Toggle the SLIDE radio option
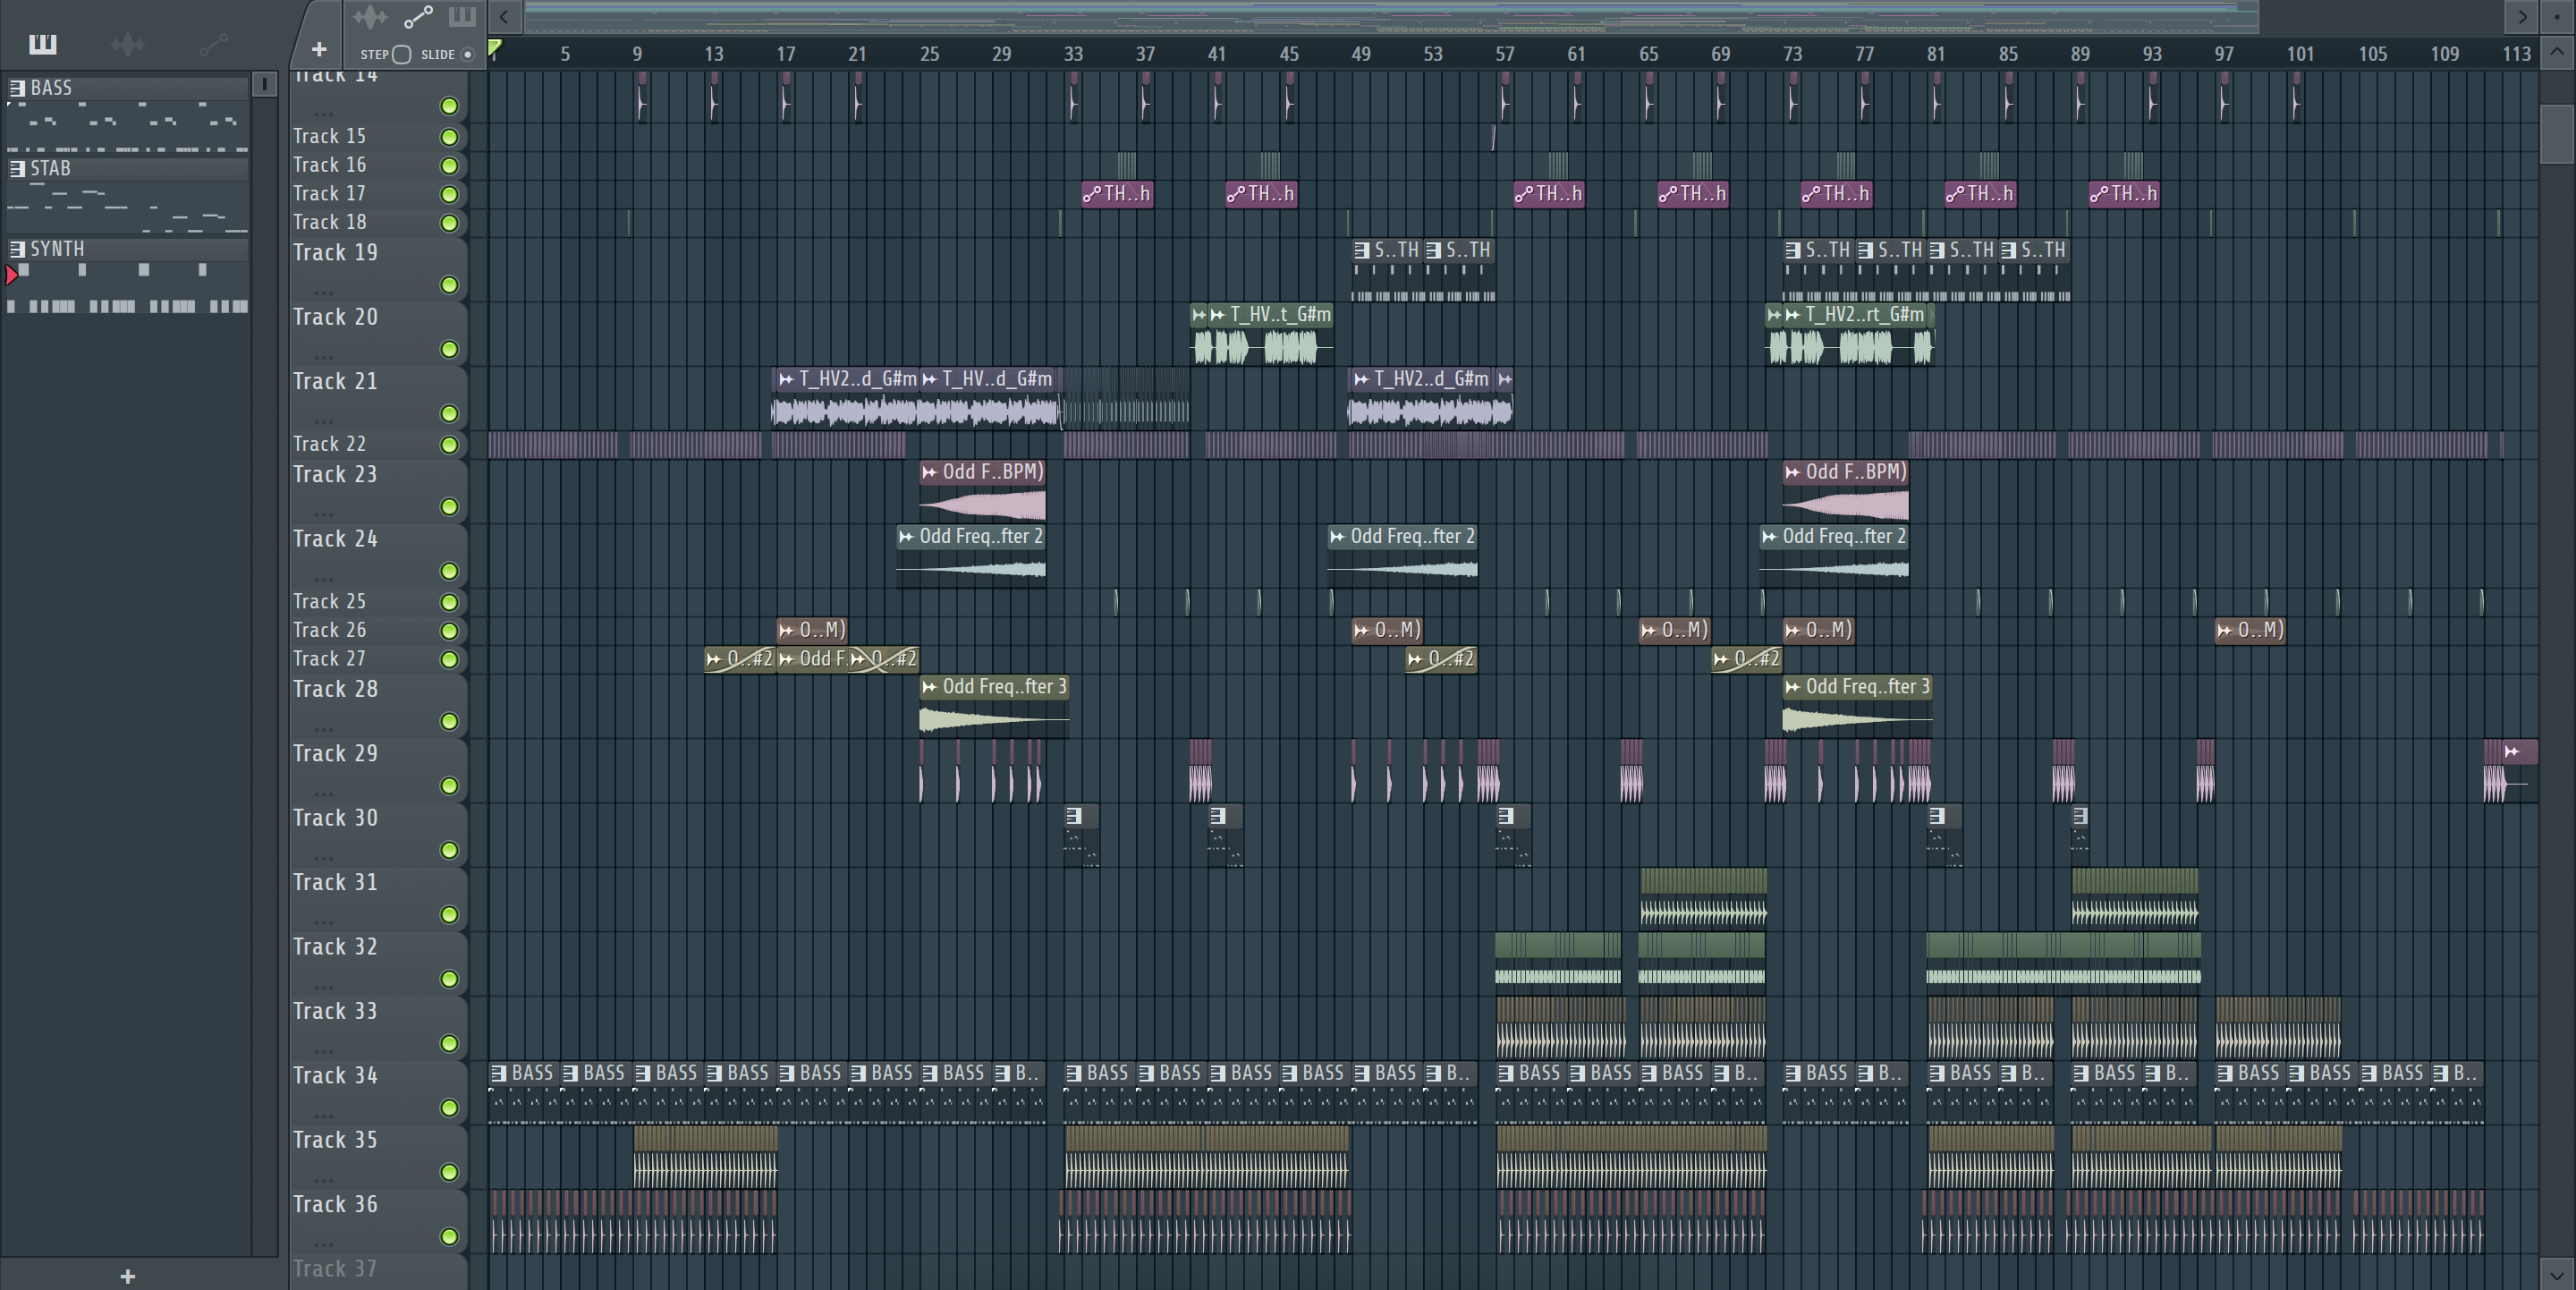The height and width of the screenshot is (1290, 2576). (x=467, y=54)
